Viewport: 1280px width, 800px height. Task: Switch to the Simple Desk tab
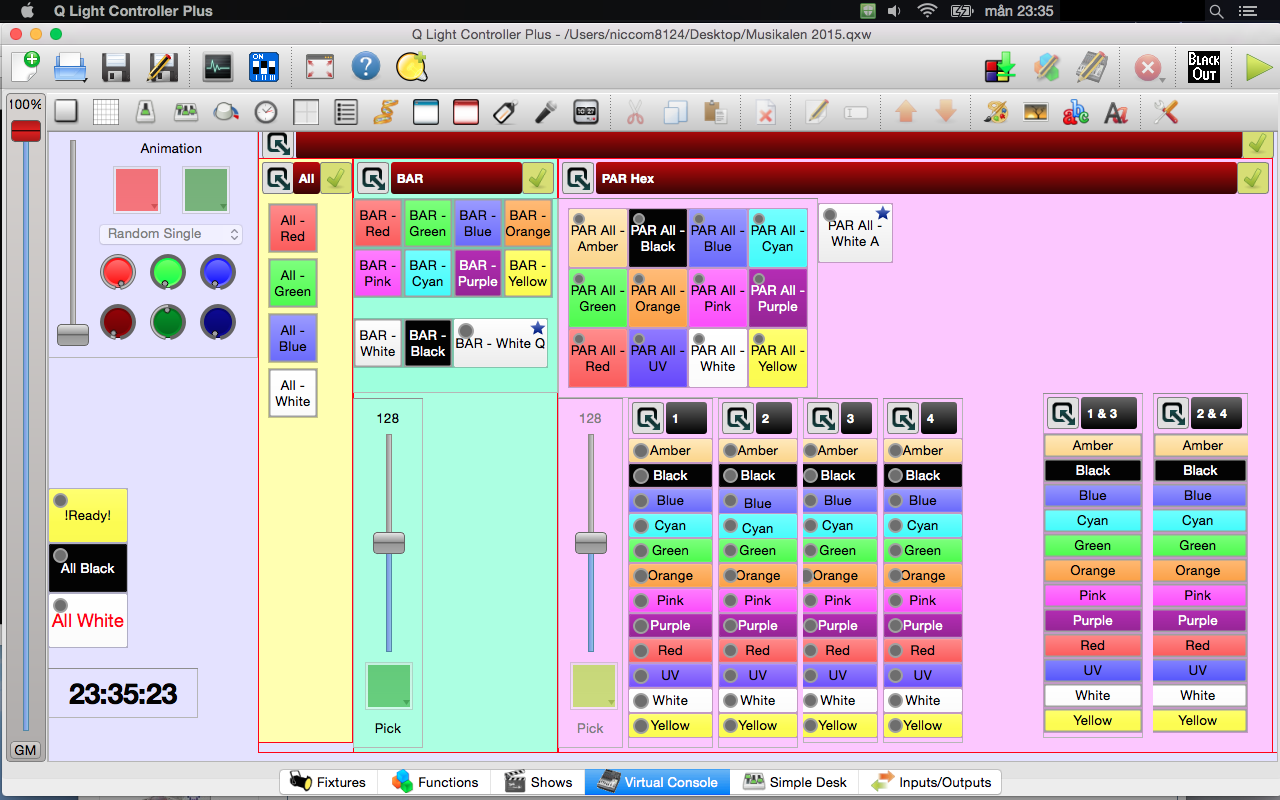click(795, 782)
